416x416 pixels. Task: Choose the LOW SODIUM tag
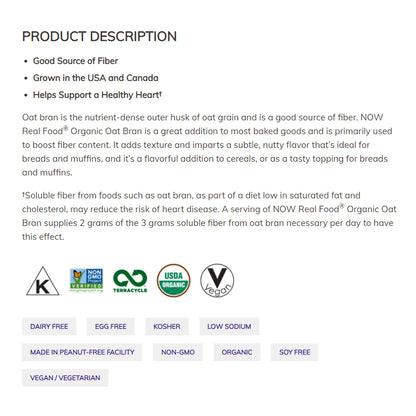pyautogui.click(x=229, y=326)
